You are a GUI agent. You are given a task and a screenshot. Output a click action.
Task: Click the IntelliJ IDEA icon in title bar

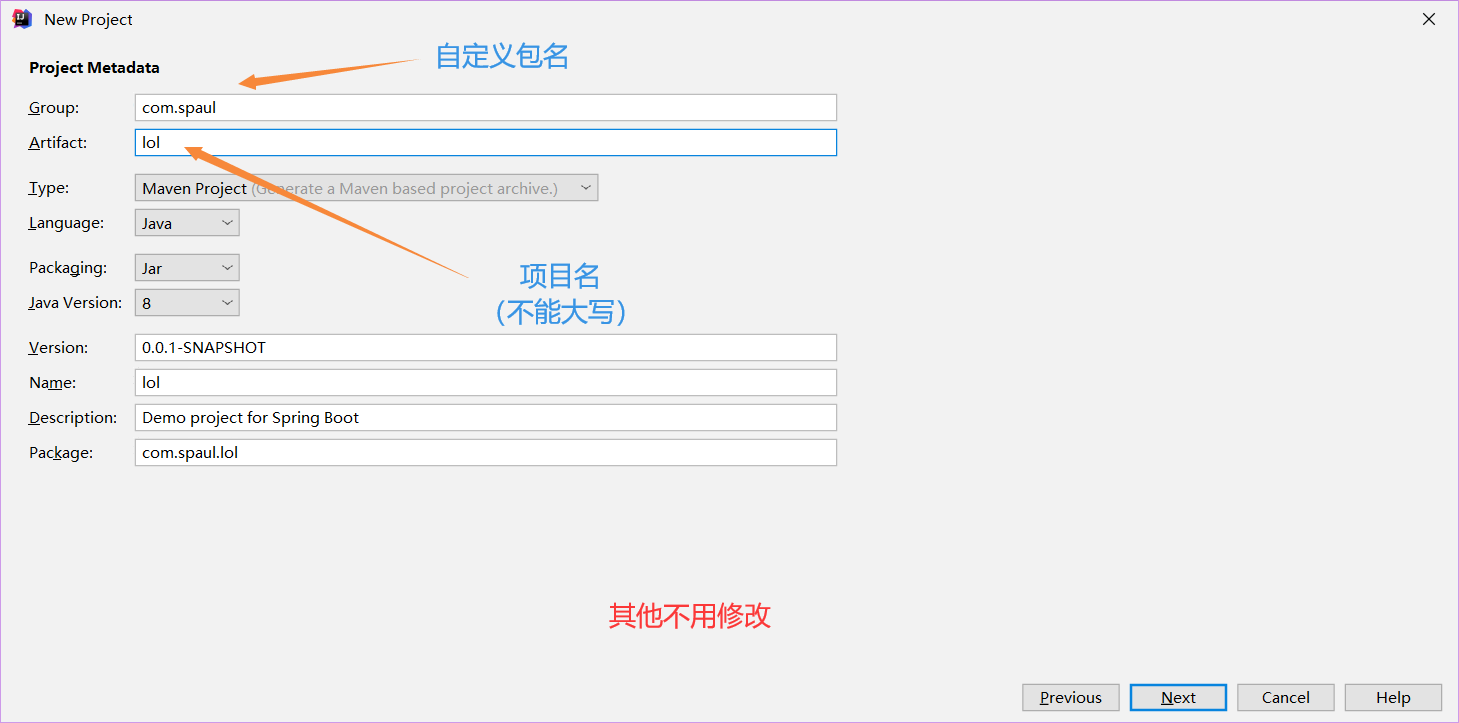click(20, 19)
